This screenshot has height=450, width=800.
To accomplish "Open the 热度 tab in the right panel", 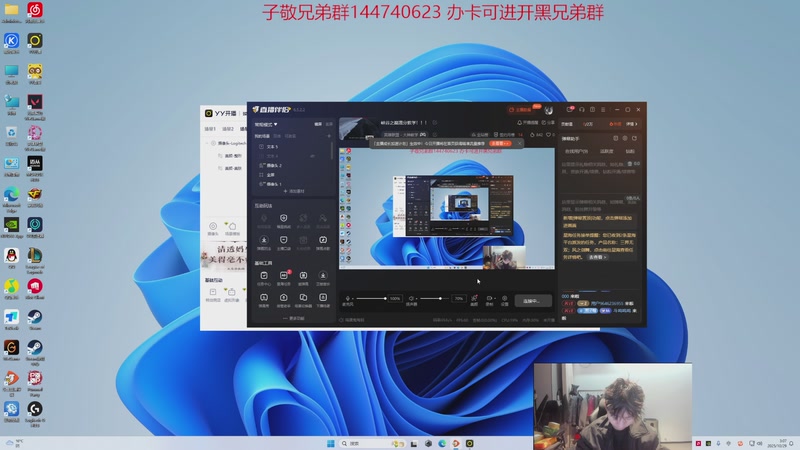I will click(x=615, y=124).
